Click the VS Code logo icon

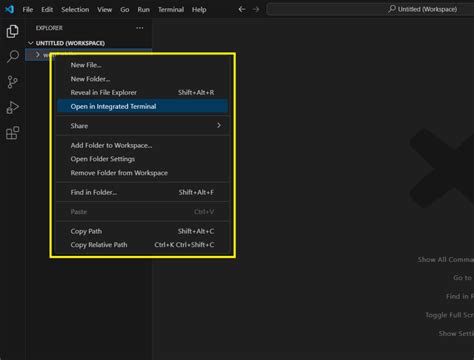(x=9, y=9)
